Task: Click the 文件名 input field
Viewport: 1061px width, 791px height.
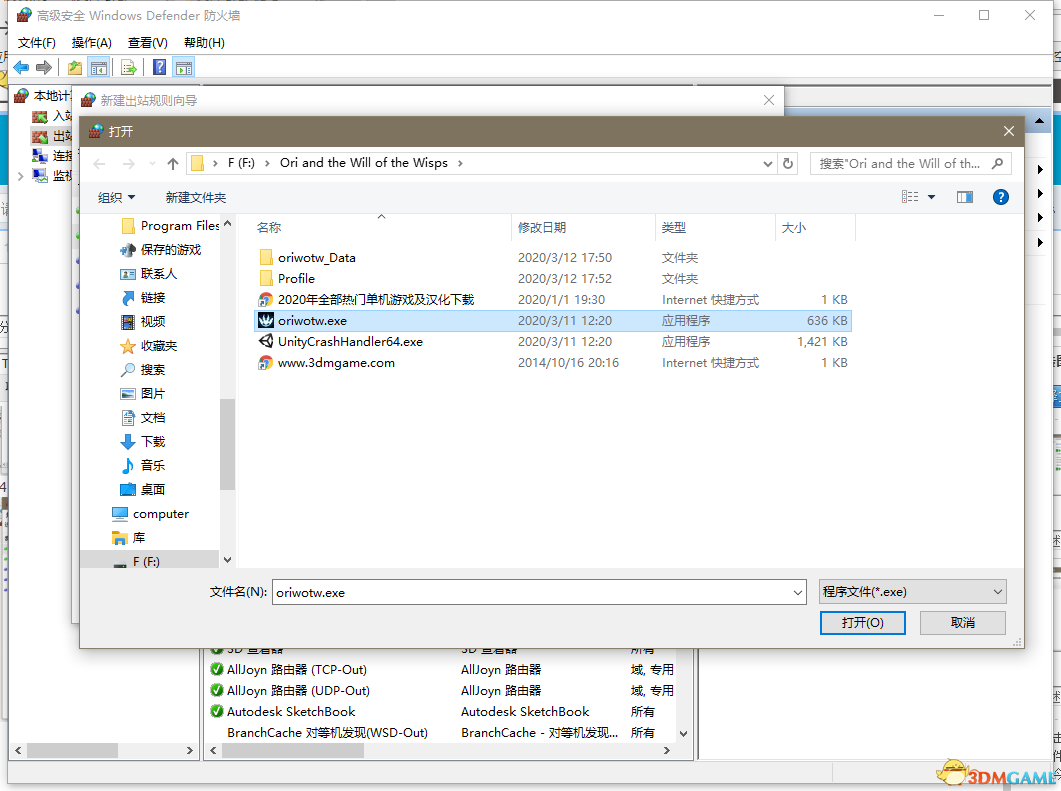Action: click(532, 592)
